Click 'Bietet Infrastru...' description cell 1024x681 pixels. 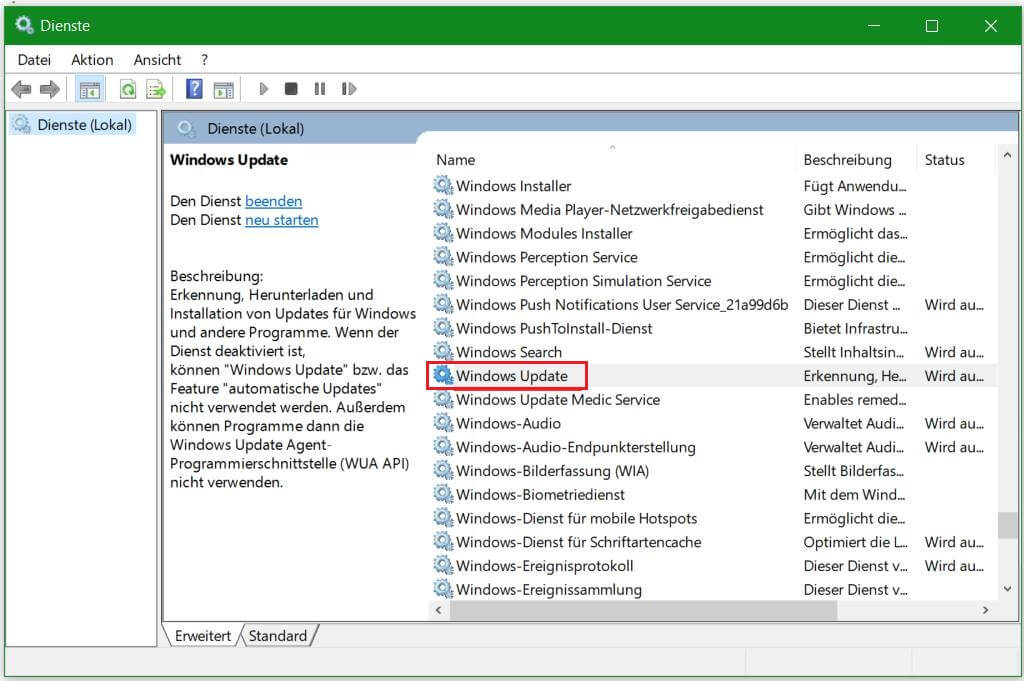tap(856, 328)
